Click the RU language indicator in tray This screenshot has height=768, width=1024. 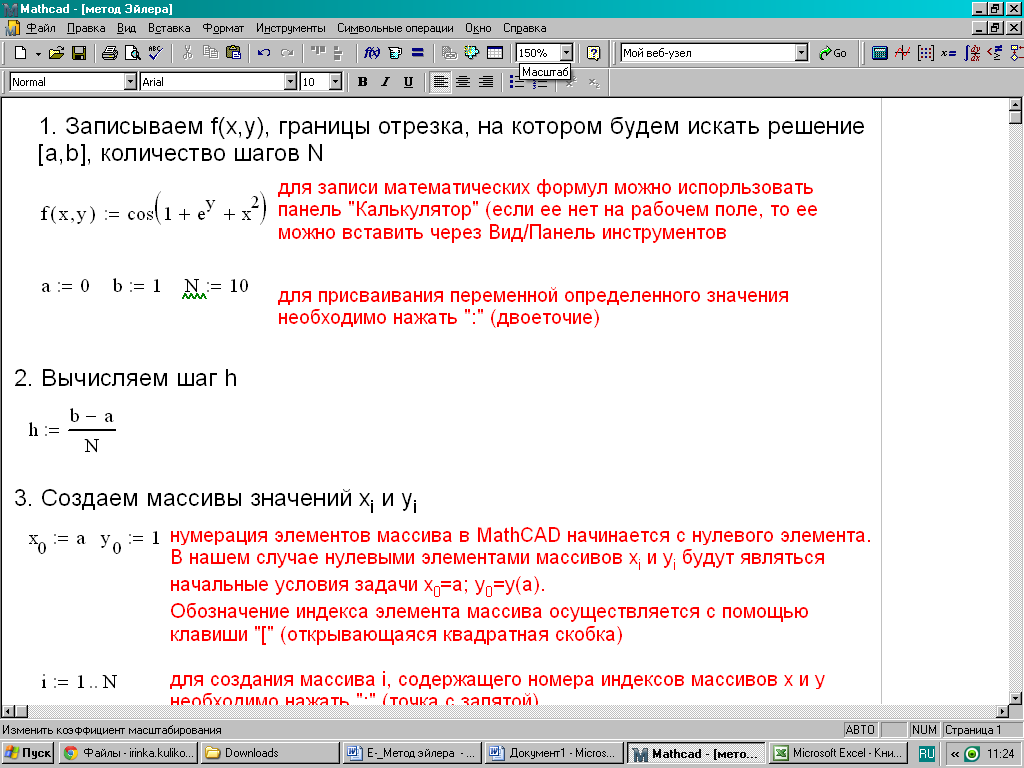pos(927,754)
